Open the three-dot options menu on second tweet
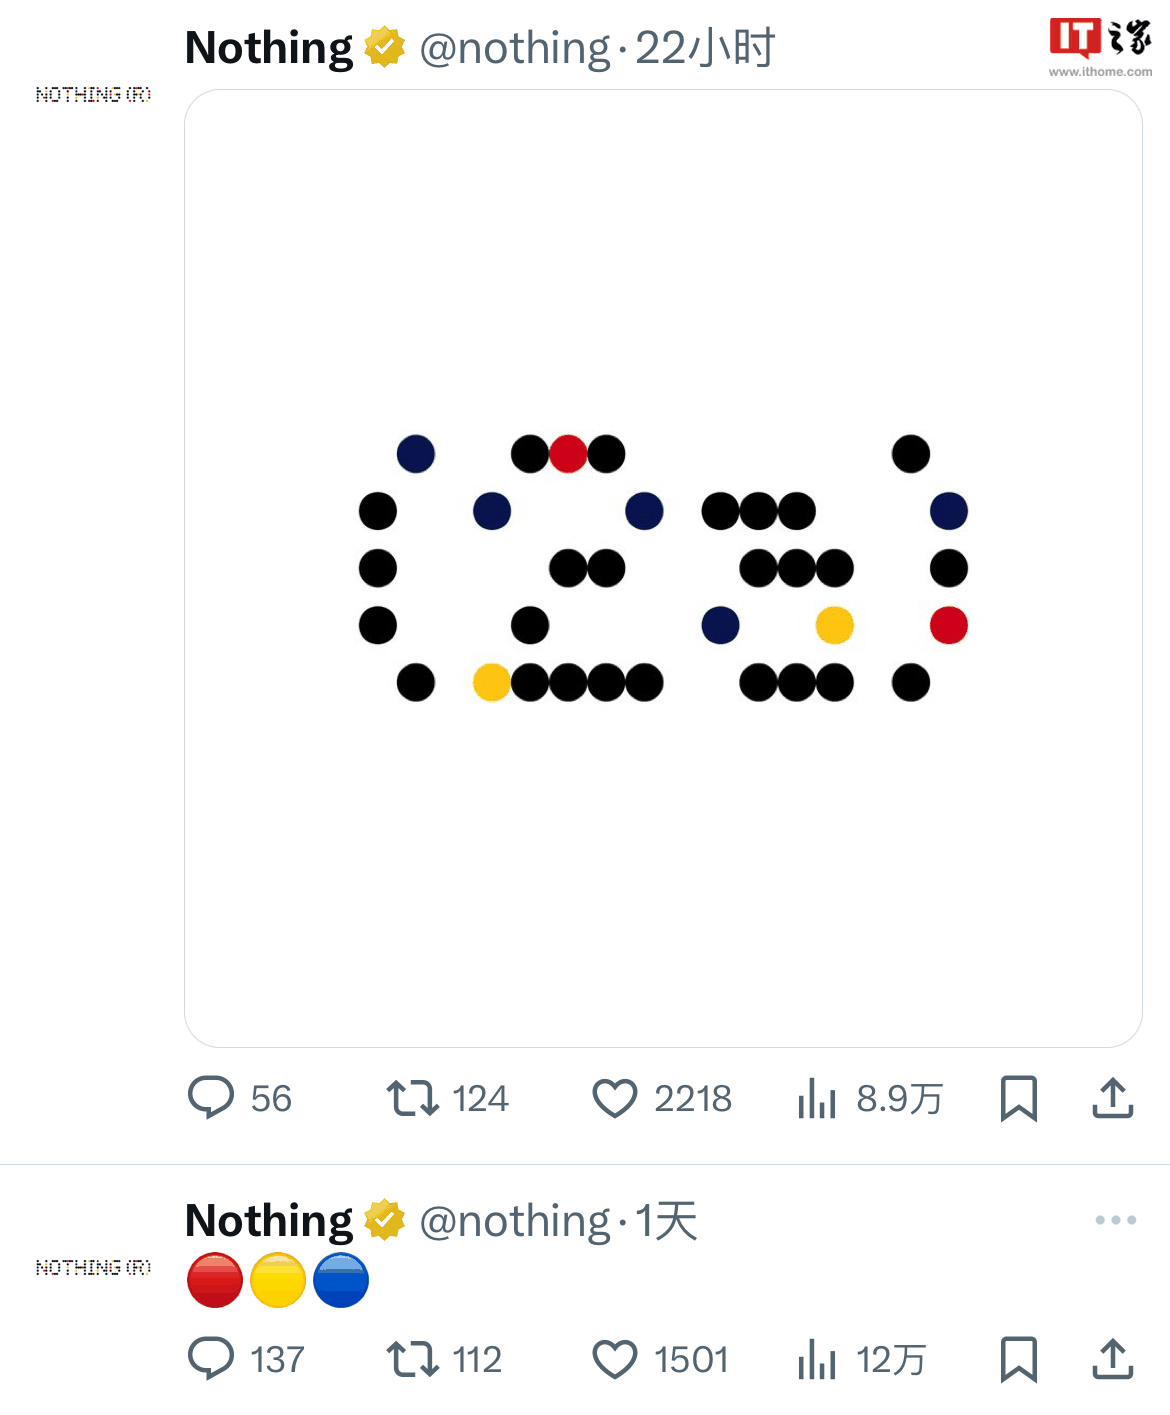The image size is (1170, 1415). 1113,1218
